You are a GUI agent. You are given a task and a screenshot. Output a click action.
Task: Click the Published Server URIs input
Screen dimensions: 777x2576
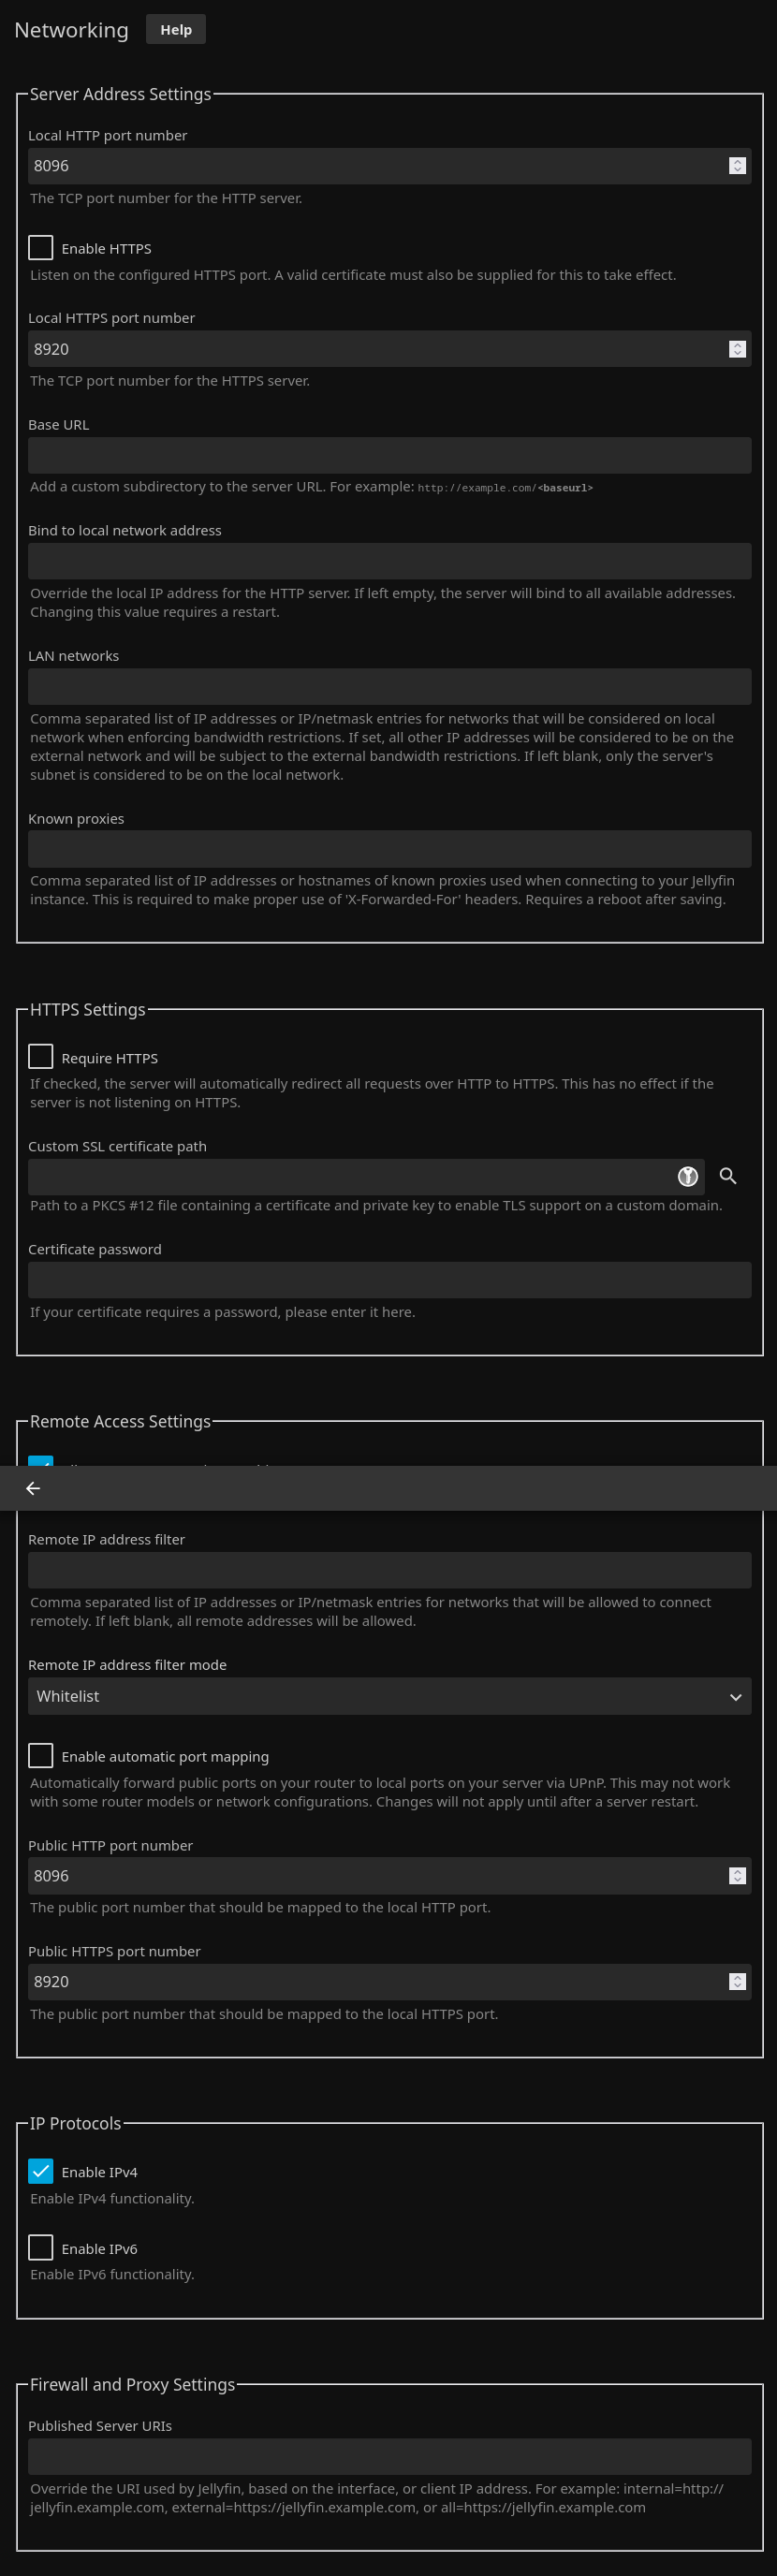pyautogui.click(x=389, y=2456)
